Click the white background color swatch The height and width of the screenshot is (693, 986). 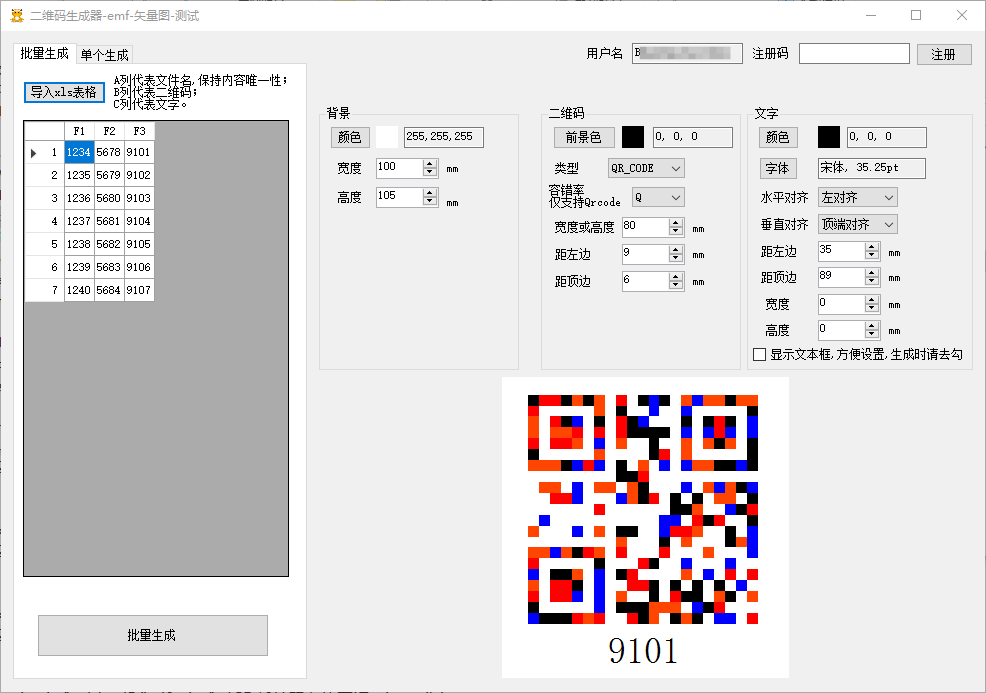pos(387,137)
